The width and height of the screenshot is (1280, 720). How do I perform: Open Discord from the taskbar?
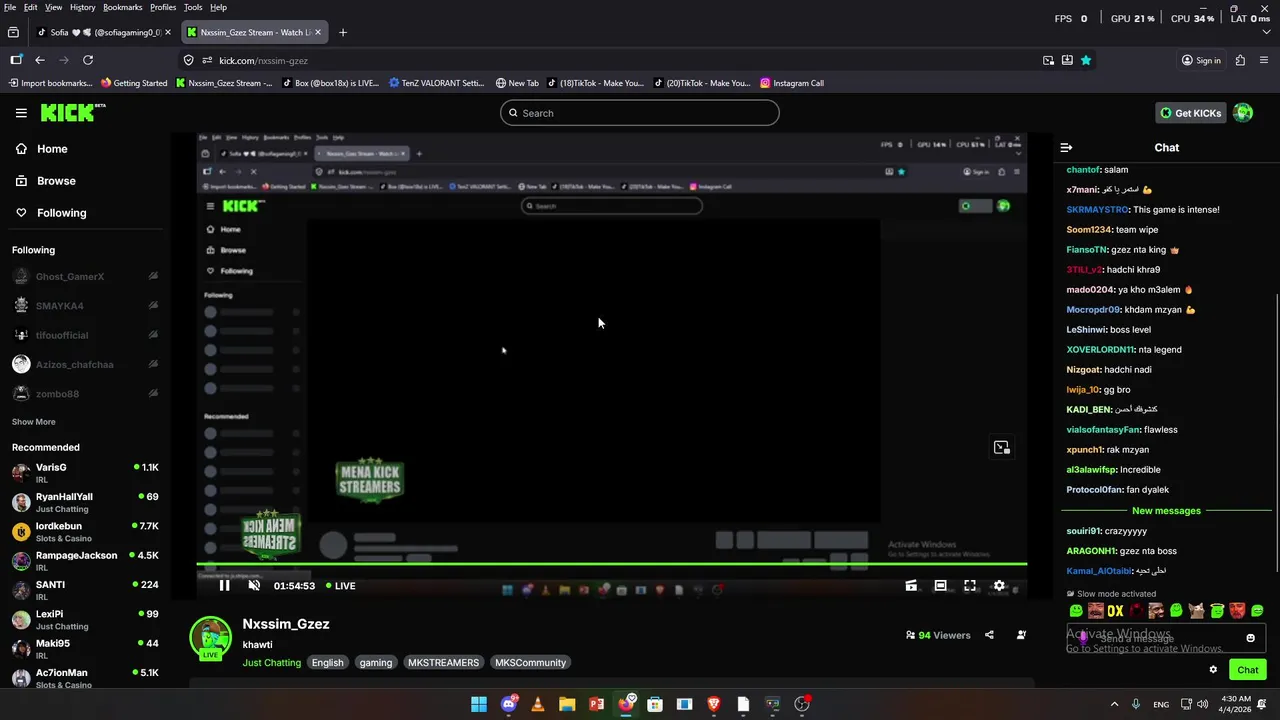point(508,704)
